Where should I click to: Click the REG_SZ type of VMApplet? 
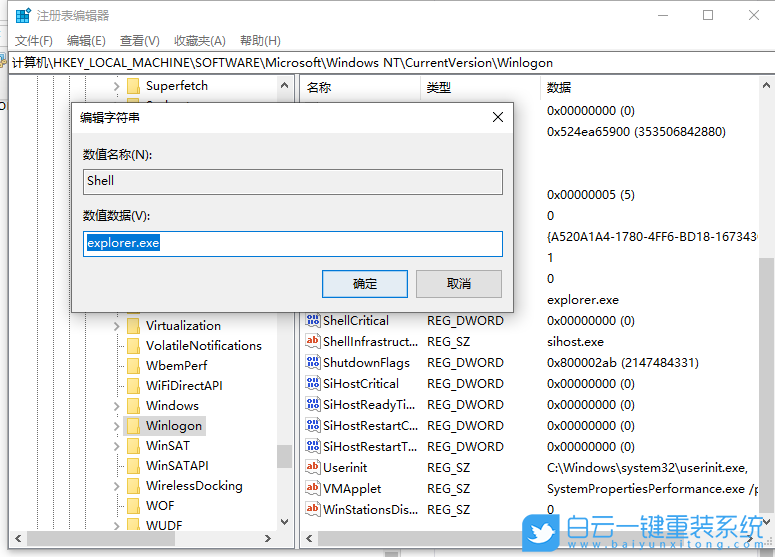coord(448,489)
